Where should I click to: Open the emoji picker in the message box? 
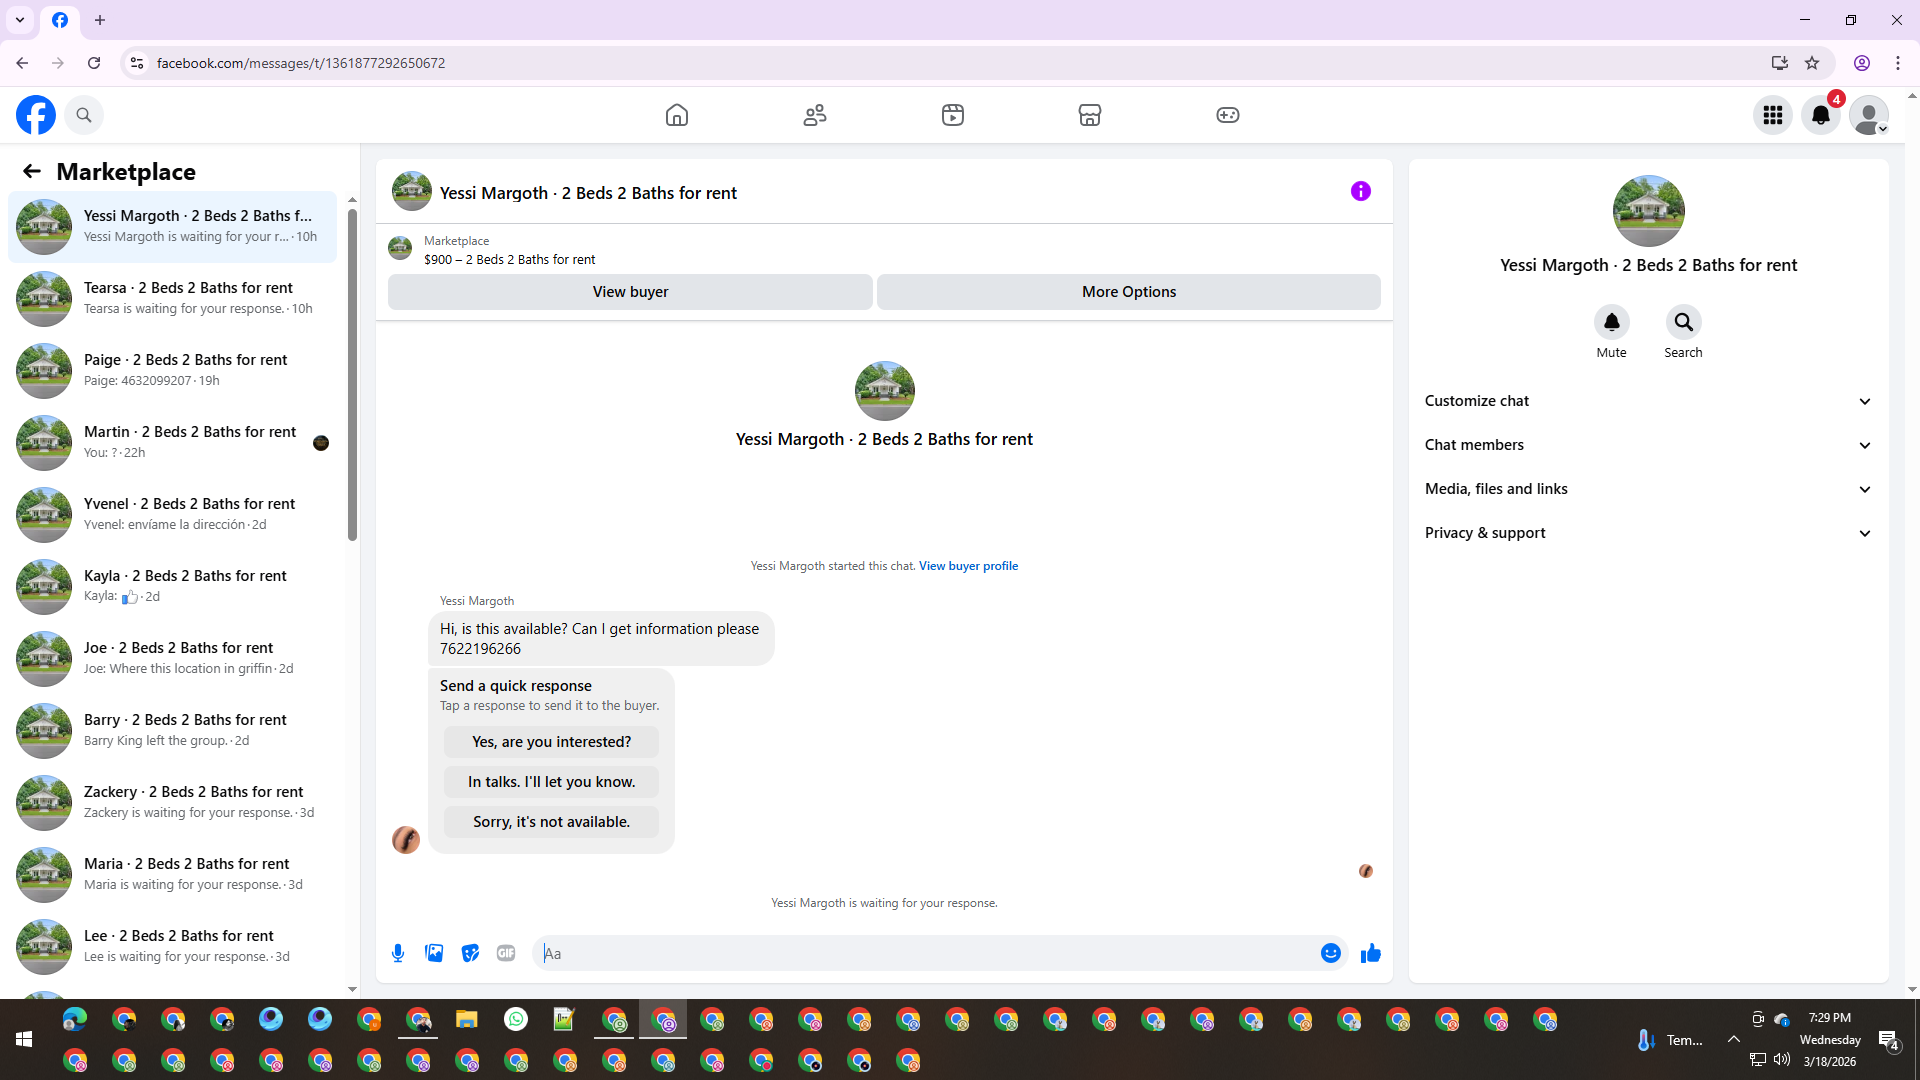[x=1330, y=953]
